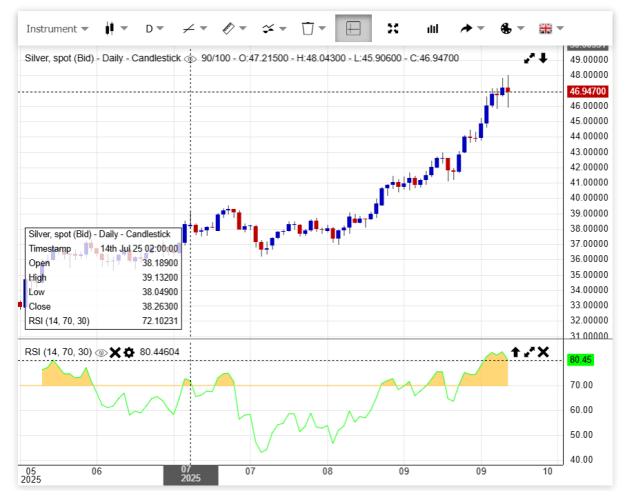Click the bar chart volume icon
The height and width of the screenshot is (491, 625).
pyautogui.click(x=432, y=29)
